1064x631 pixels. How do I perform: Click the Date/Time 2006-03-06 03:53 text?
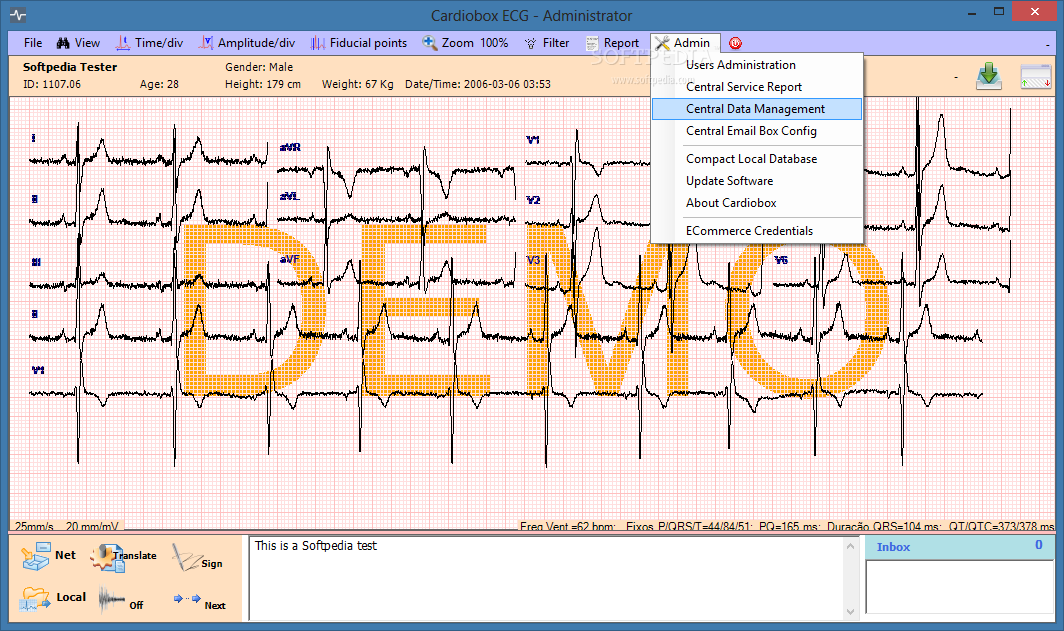(x=478, y=84)
